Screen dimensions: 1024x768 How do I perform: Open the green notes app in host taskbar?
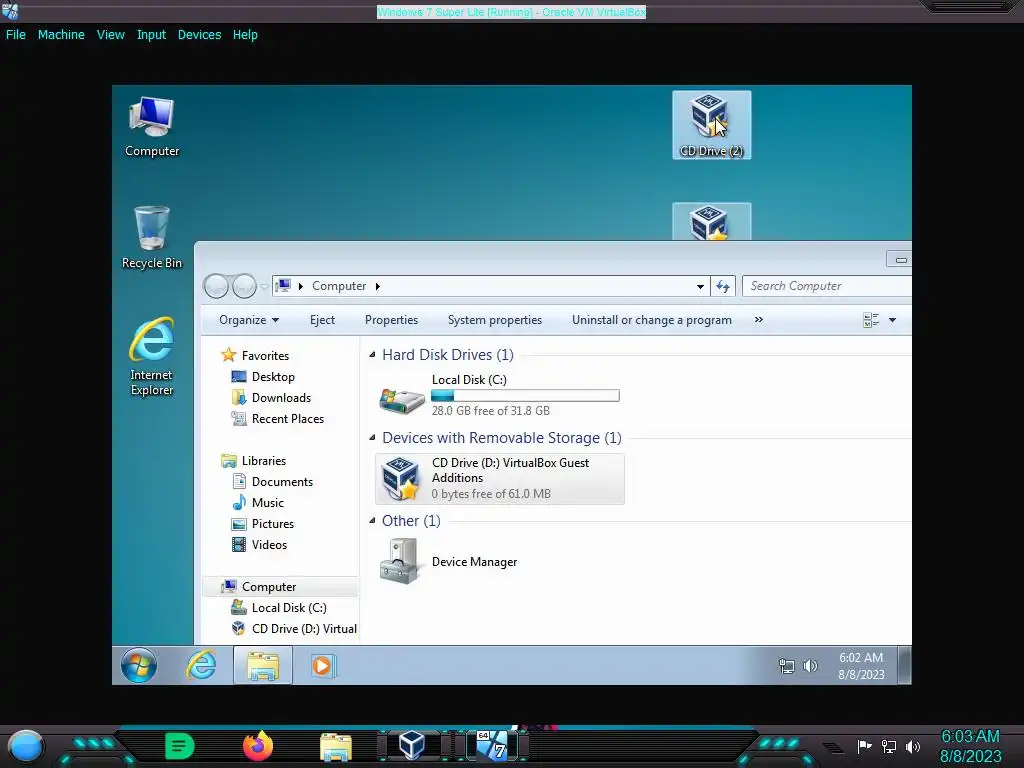pyautogui.click(x=180, y=746)
